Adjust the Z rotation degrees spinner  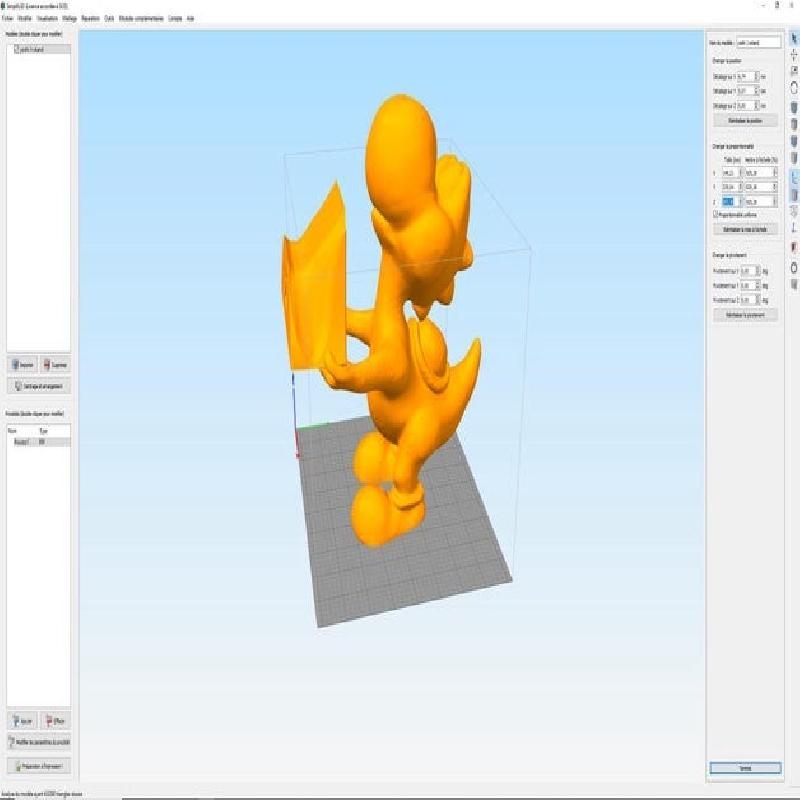pyautogui.click(x=758, y=300)
